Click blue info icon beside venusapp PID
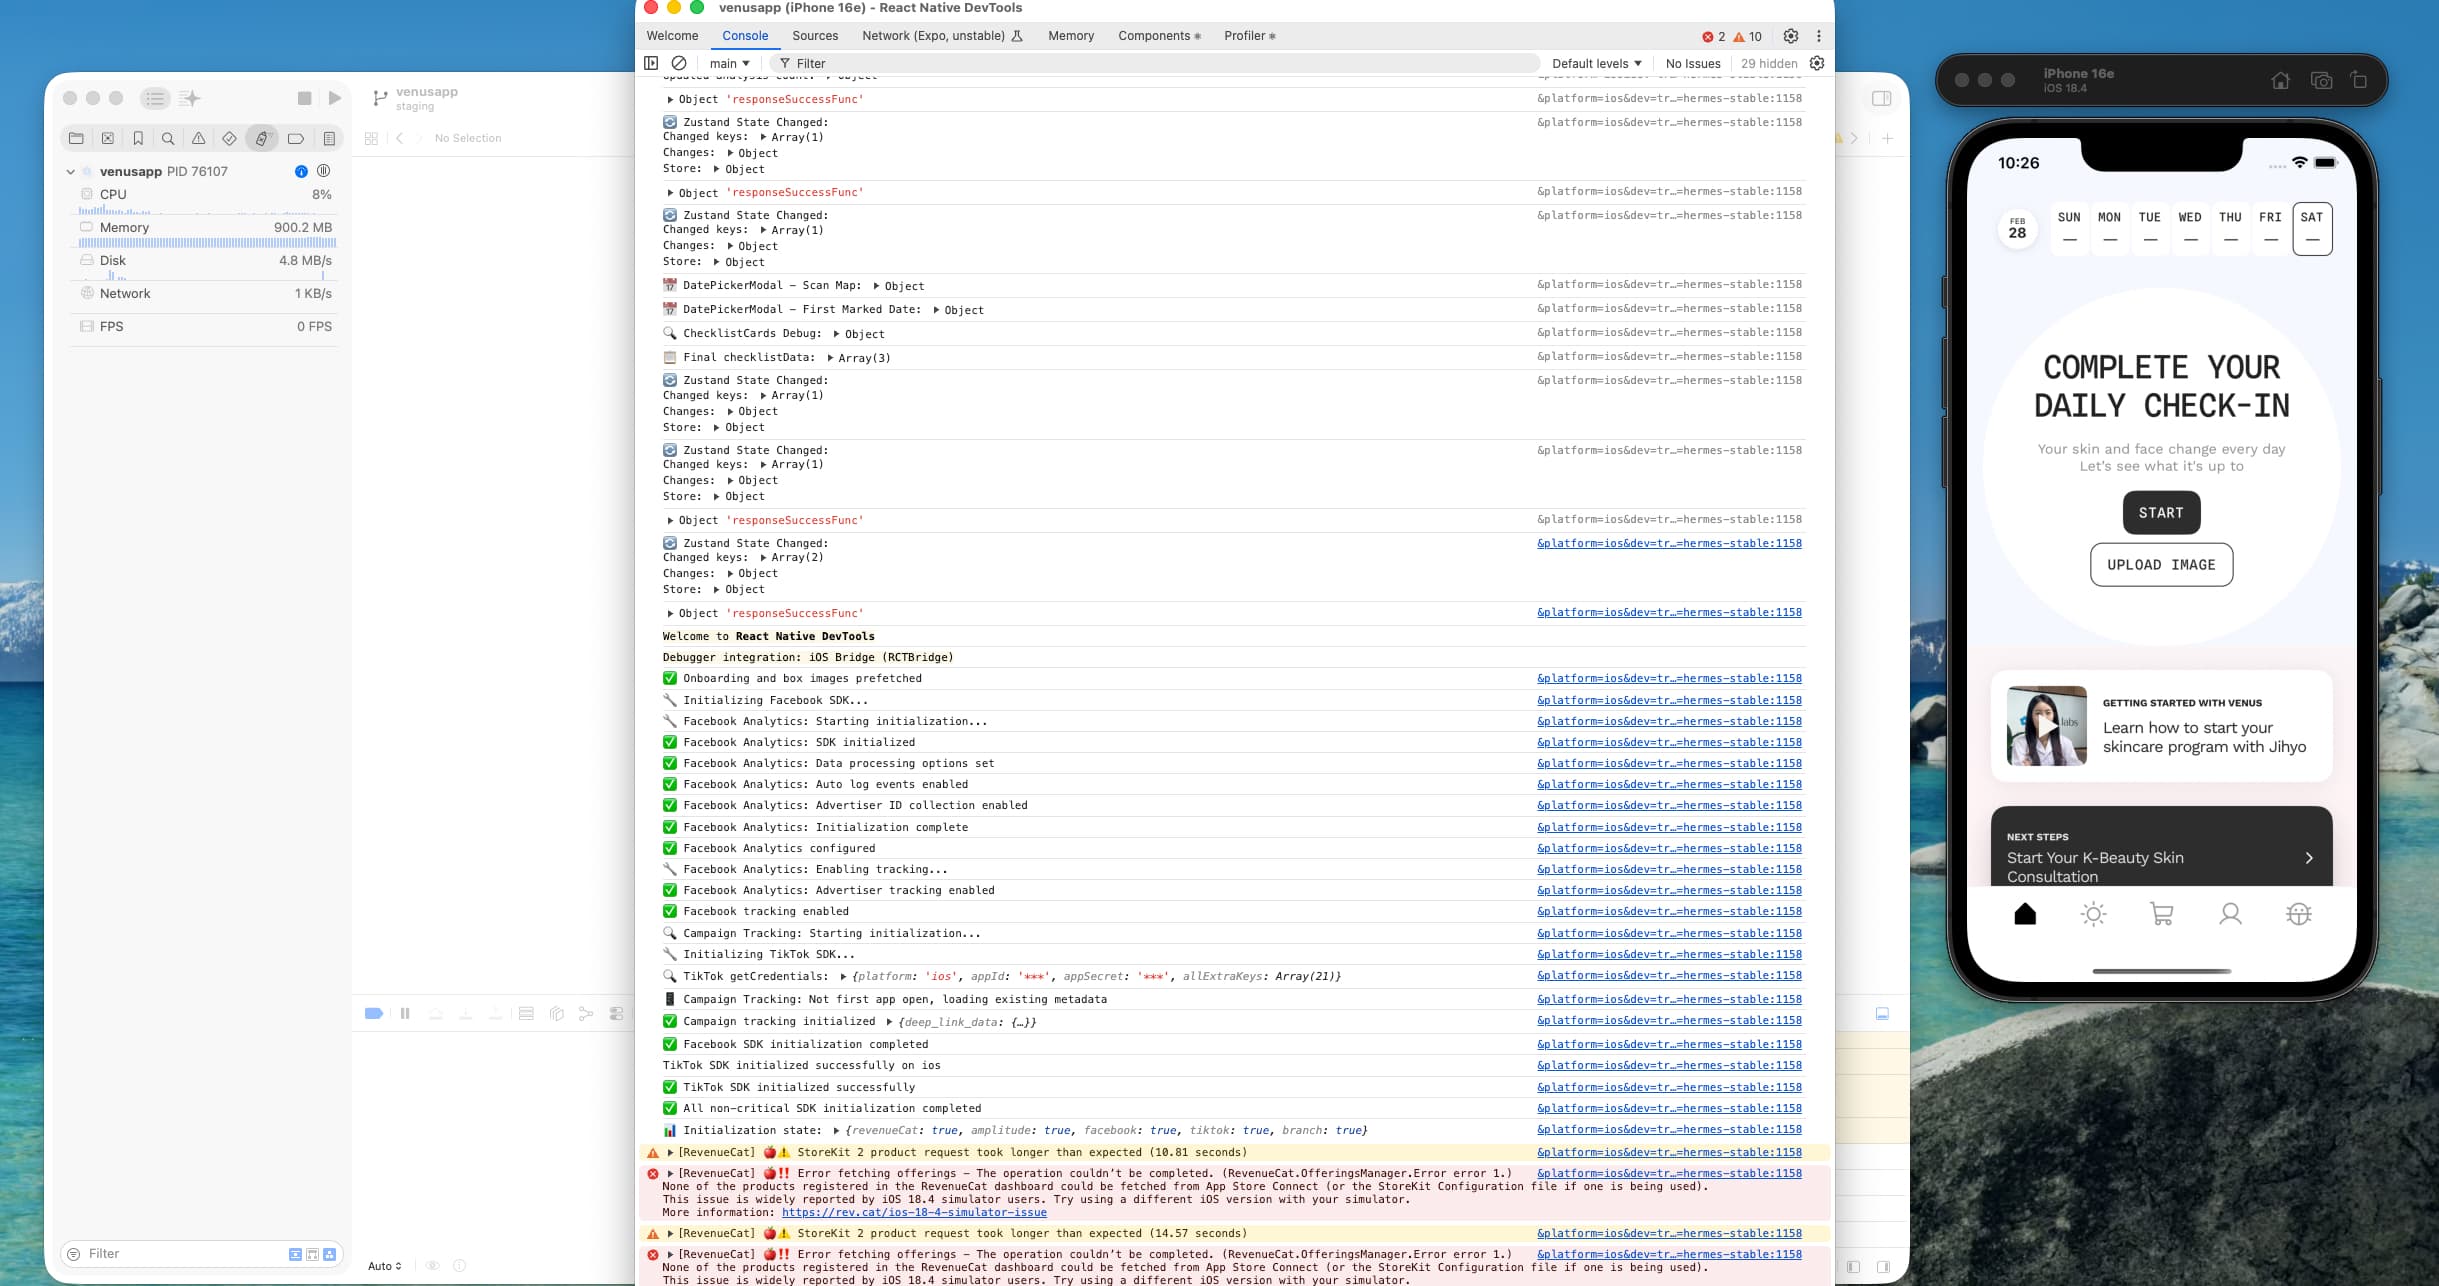The width and height of the screenshot is (2439, 1286). [x=301, y=171]
